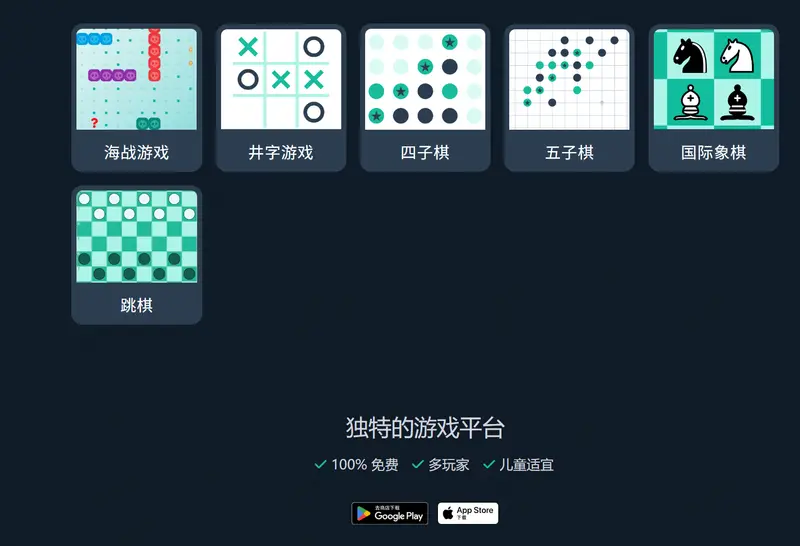Click the 井字游戏 title label
Screen dimensions: 800x546
point(281,152)
